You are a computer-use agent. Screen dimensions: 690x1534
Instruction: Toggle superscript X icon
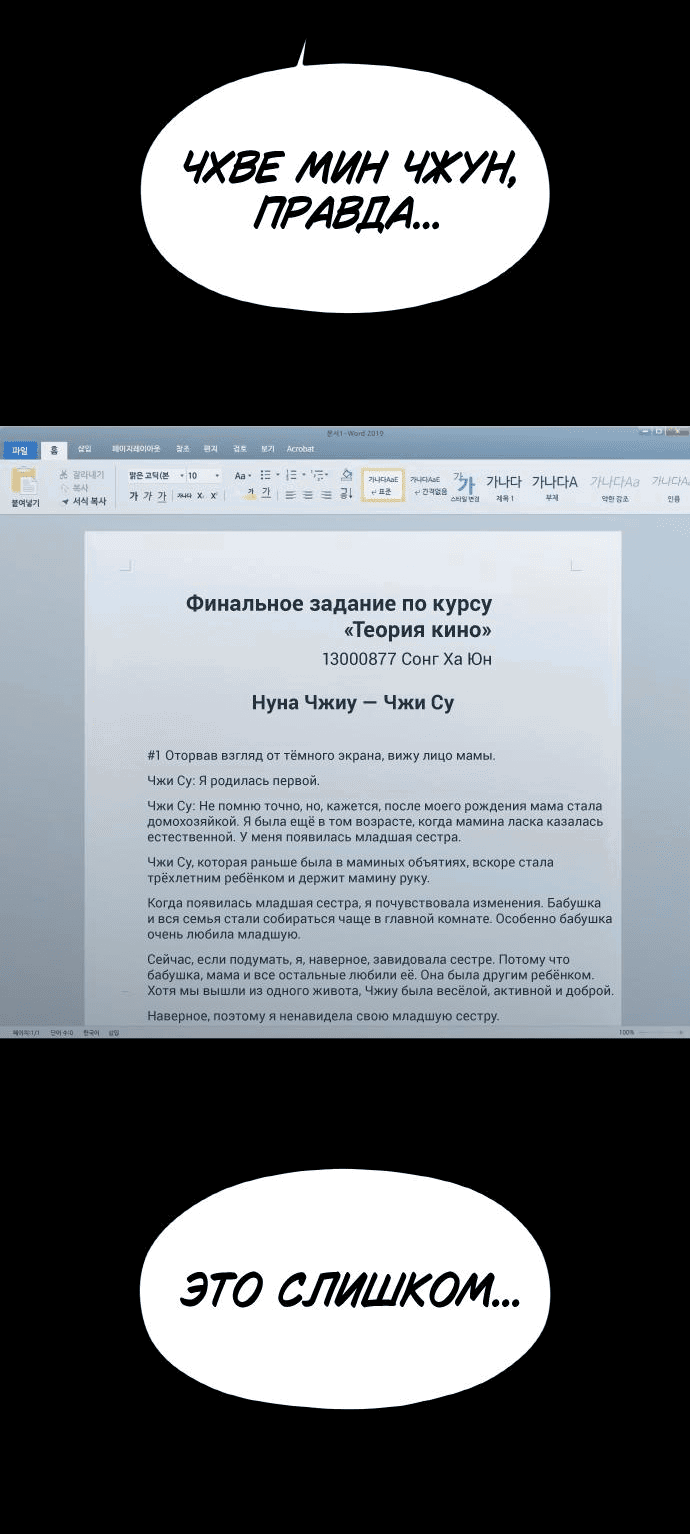pos(214,496)
